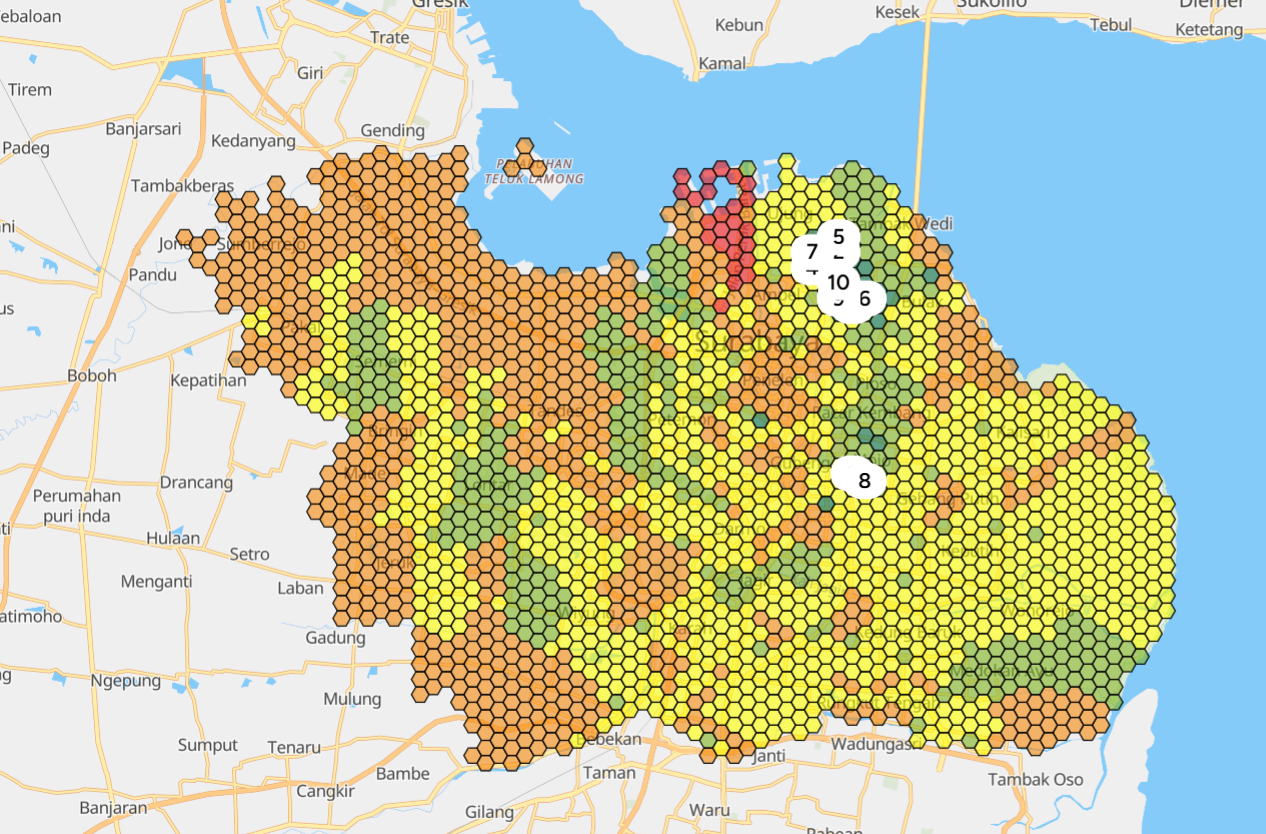Click topmost orange hexagon above Teluk Lamong label
The image size is (1266, 834).
pos(525,146)
